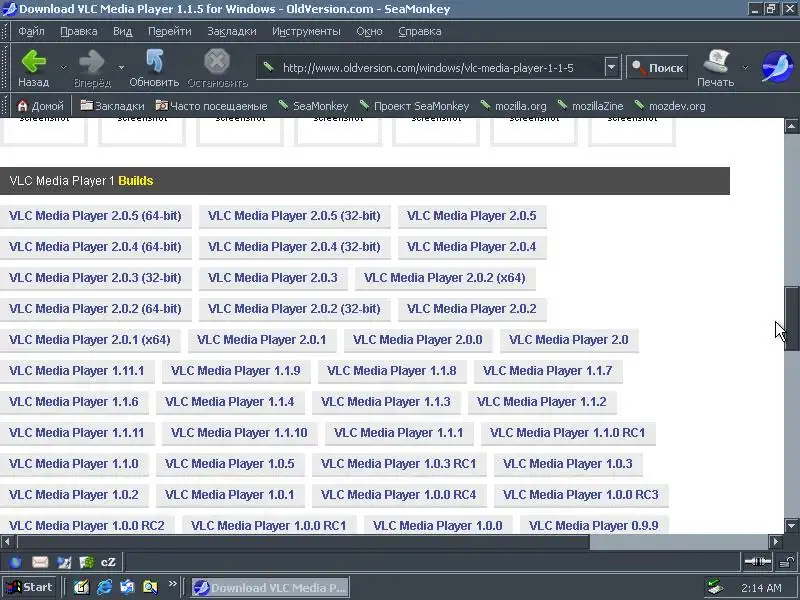Screen dimensions: 800x600
Task: Open Navigator from component bar globe icon
Action: coord(16,562)
